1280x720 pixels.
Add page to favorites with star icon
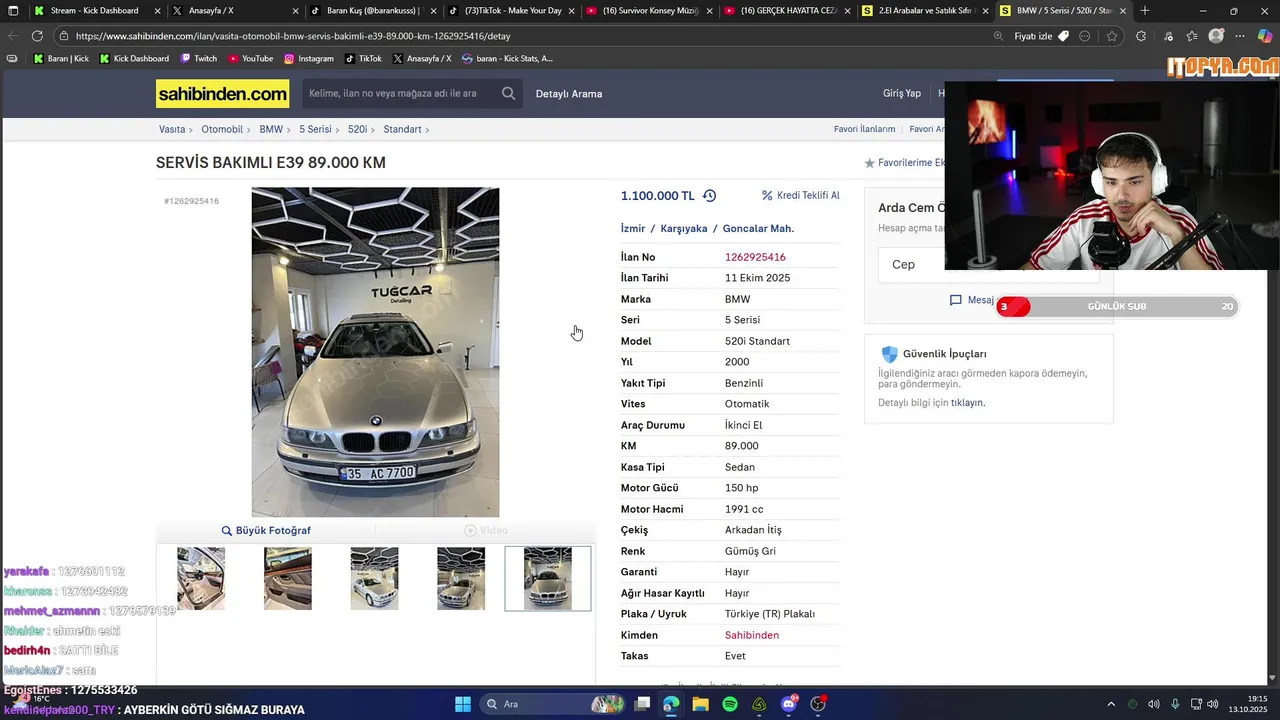point(1112,36)
